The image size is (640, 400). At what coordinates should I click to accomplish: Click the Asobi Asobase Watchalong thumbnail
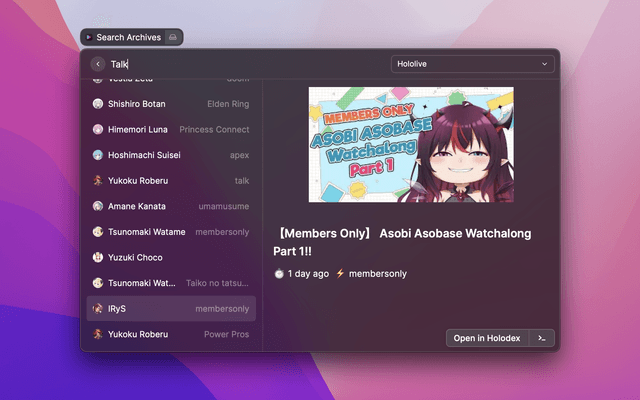pos(410,145)
